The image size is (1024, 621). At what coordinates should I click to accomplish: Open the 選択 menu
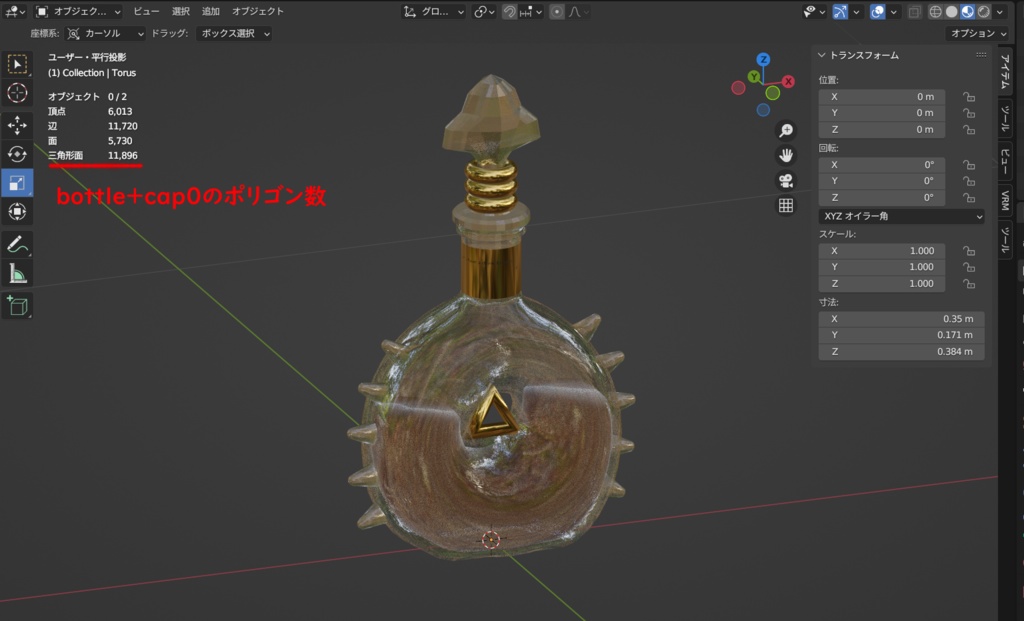[180, 12]
